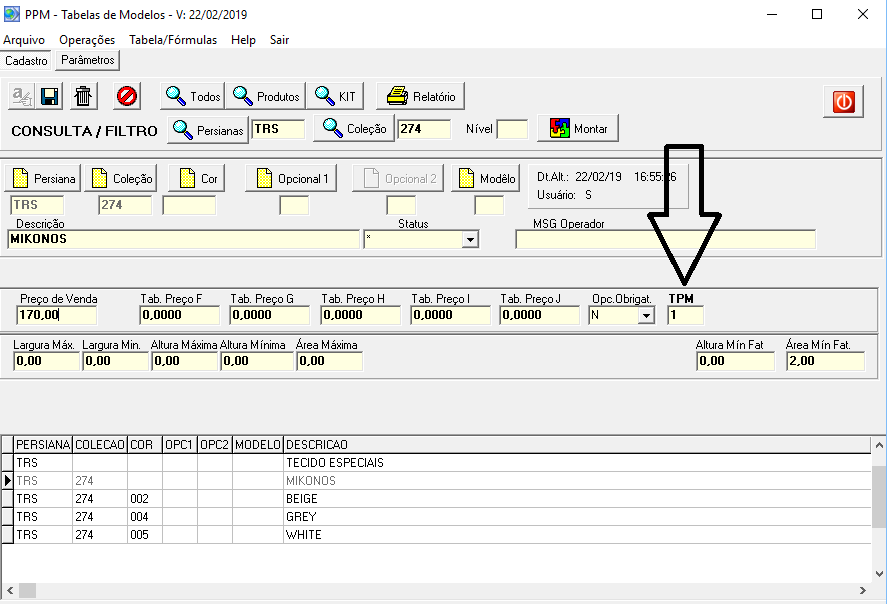887x604 pixels.
Task: Click the rename/edit text icon
Action: tap(21, 96)
